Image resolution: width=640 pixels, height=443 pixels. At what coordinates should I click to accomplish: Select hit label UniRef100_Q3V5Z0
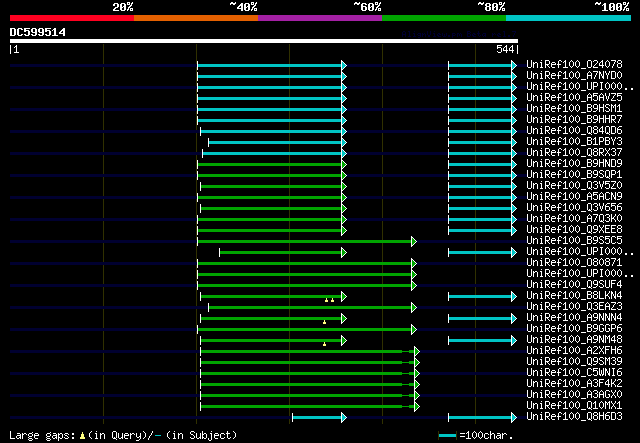[x=574, y=185]
